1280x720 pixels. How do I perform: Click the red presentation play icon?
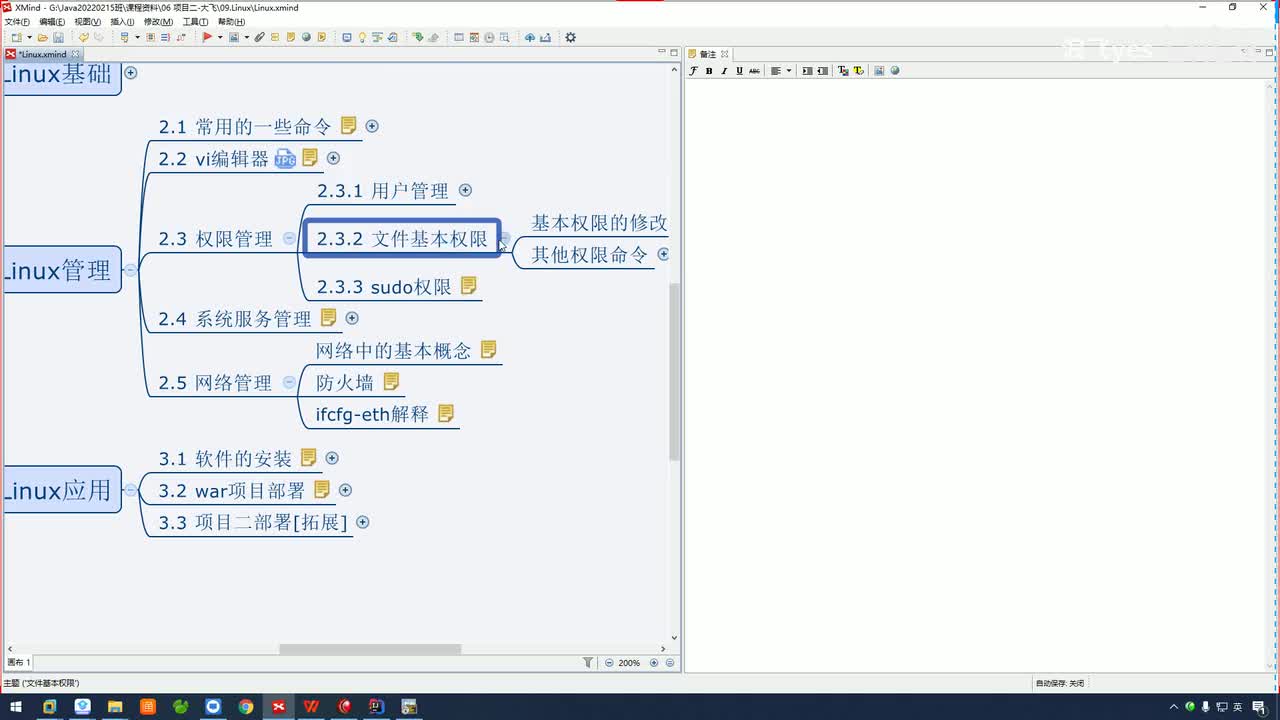point(207,38)
